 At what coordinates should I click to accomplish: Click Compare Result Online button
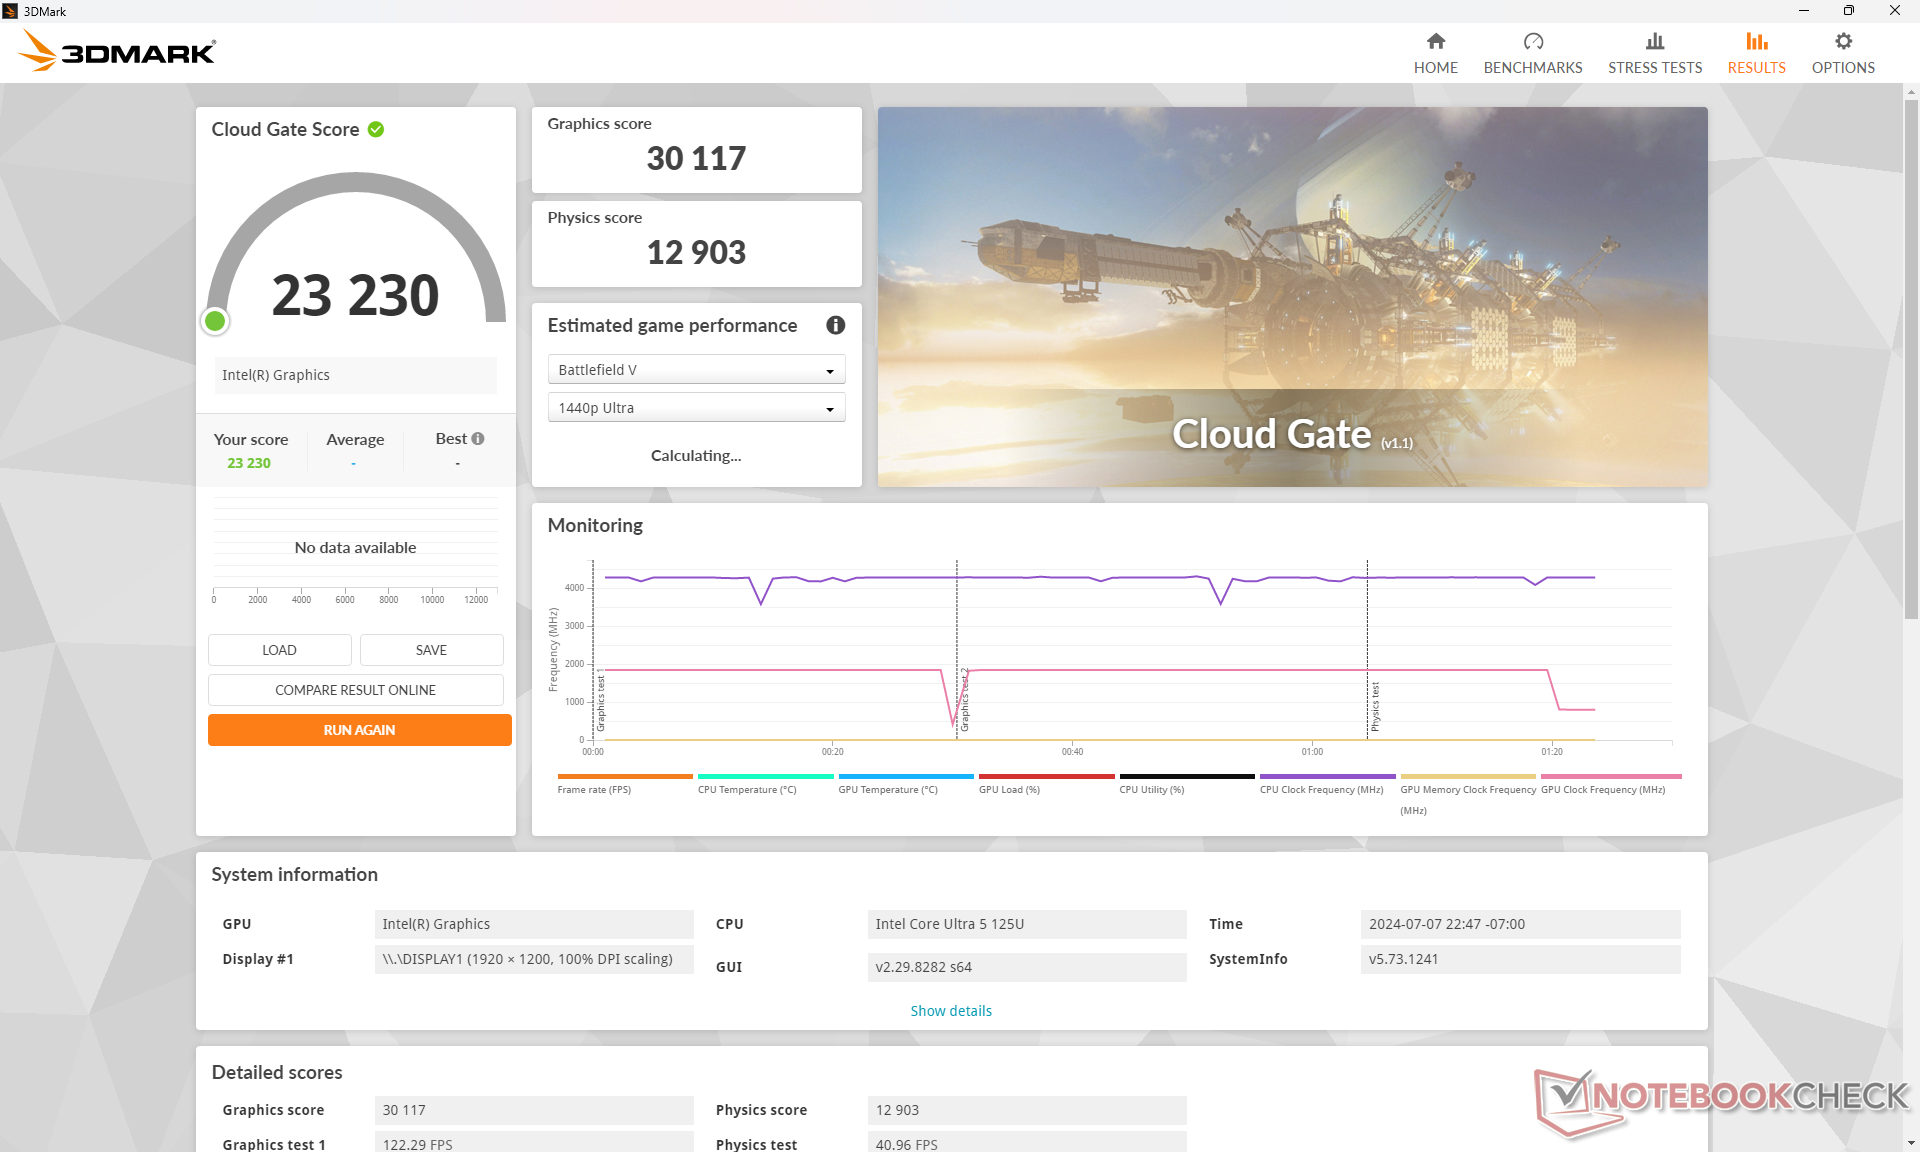tap(355, 690)
